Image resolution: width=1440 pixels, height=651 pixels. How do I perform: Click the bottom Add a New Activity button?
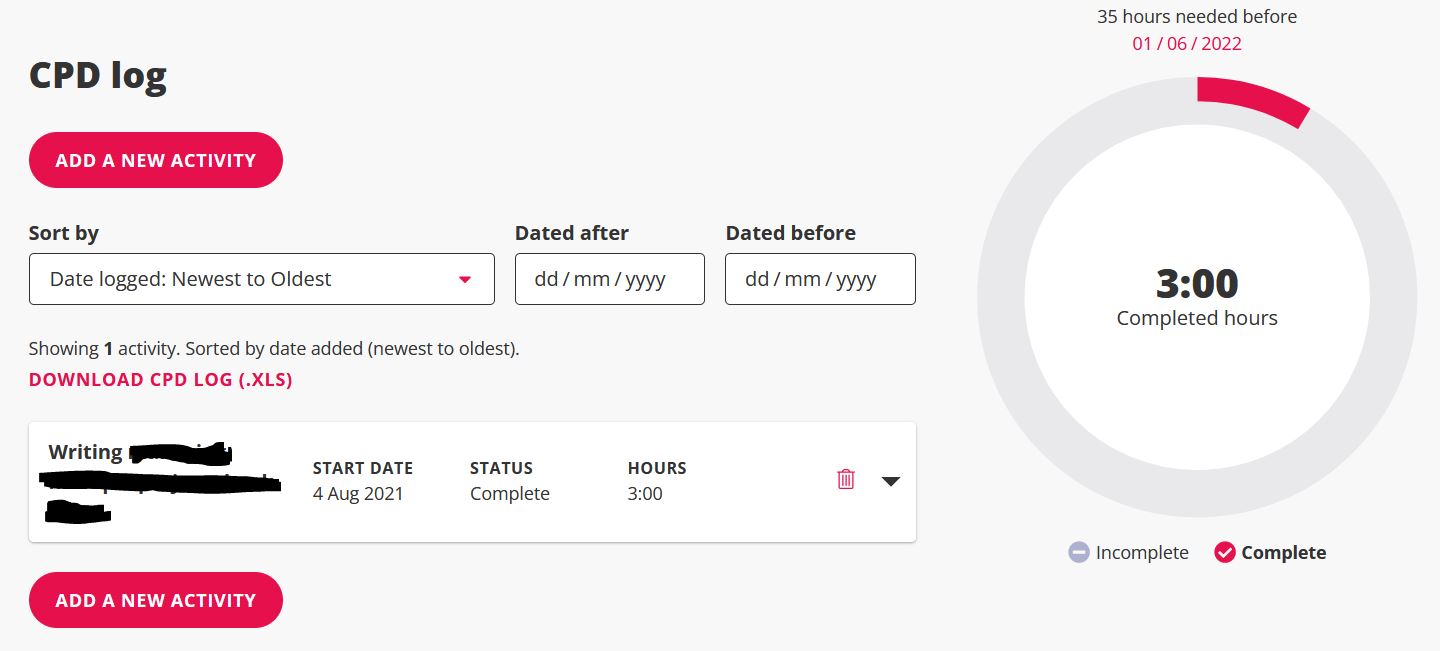(x=156, y=600)
